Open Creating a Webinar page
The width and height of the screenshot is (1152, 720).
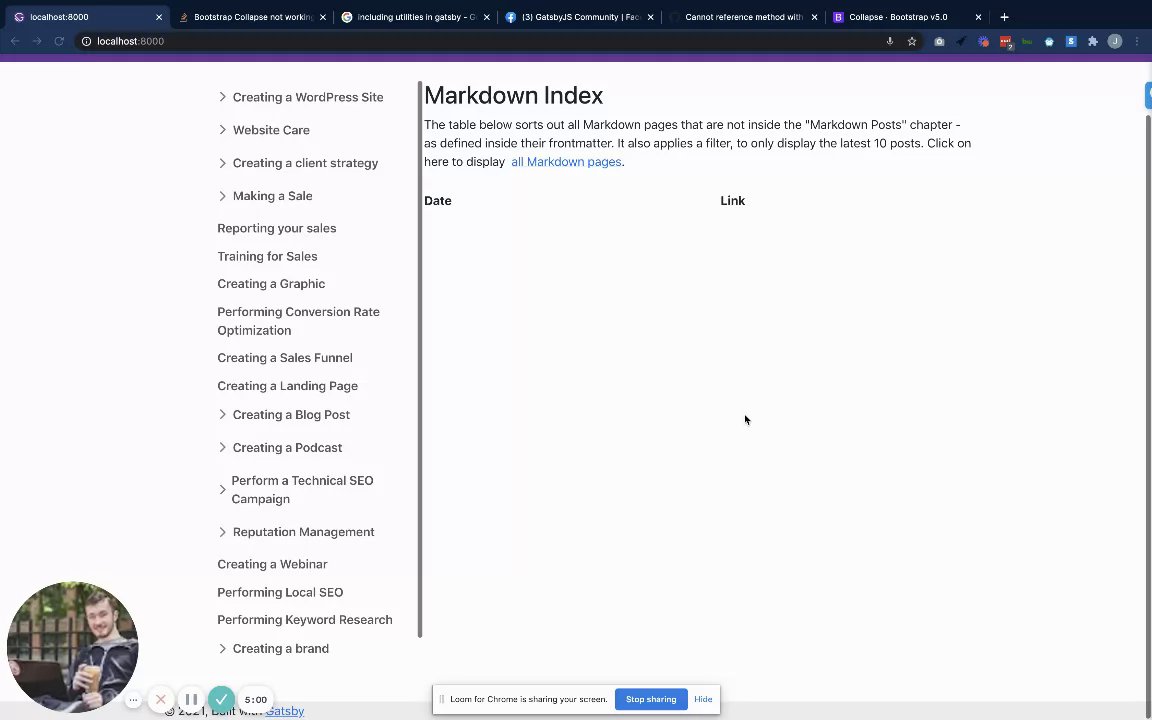point(272,564)
